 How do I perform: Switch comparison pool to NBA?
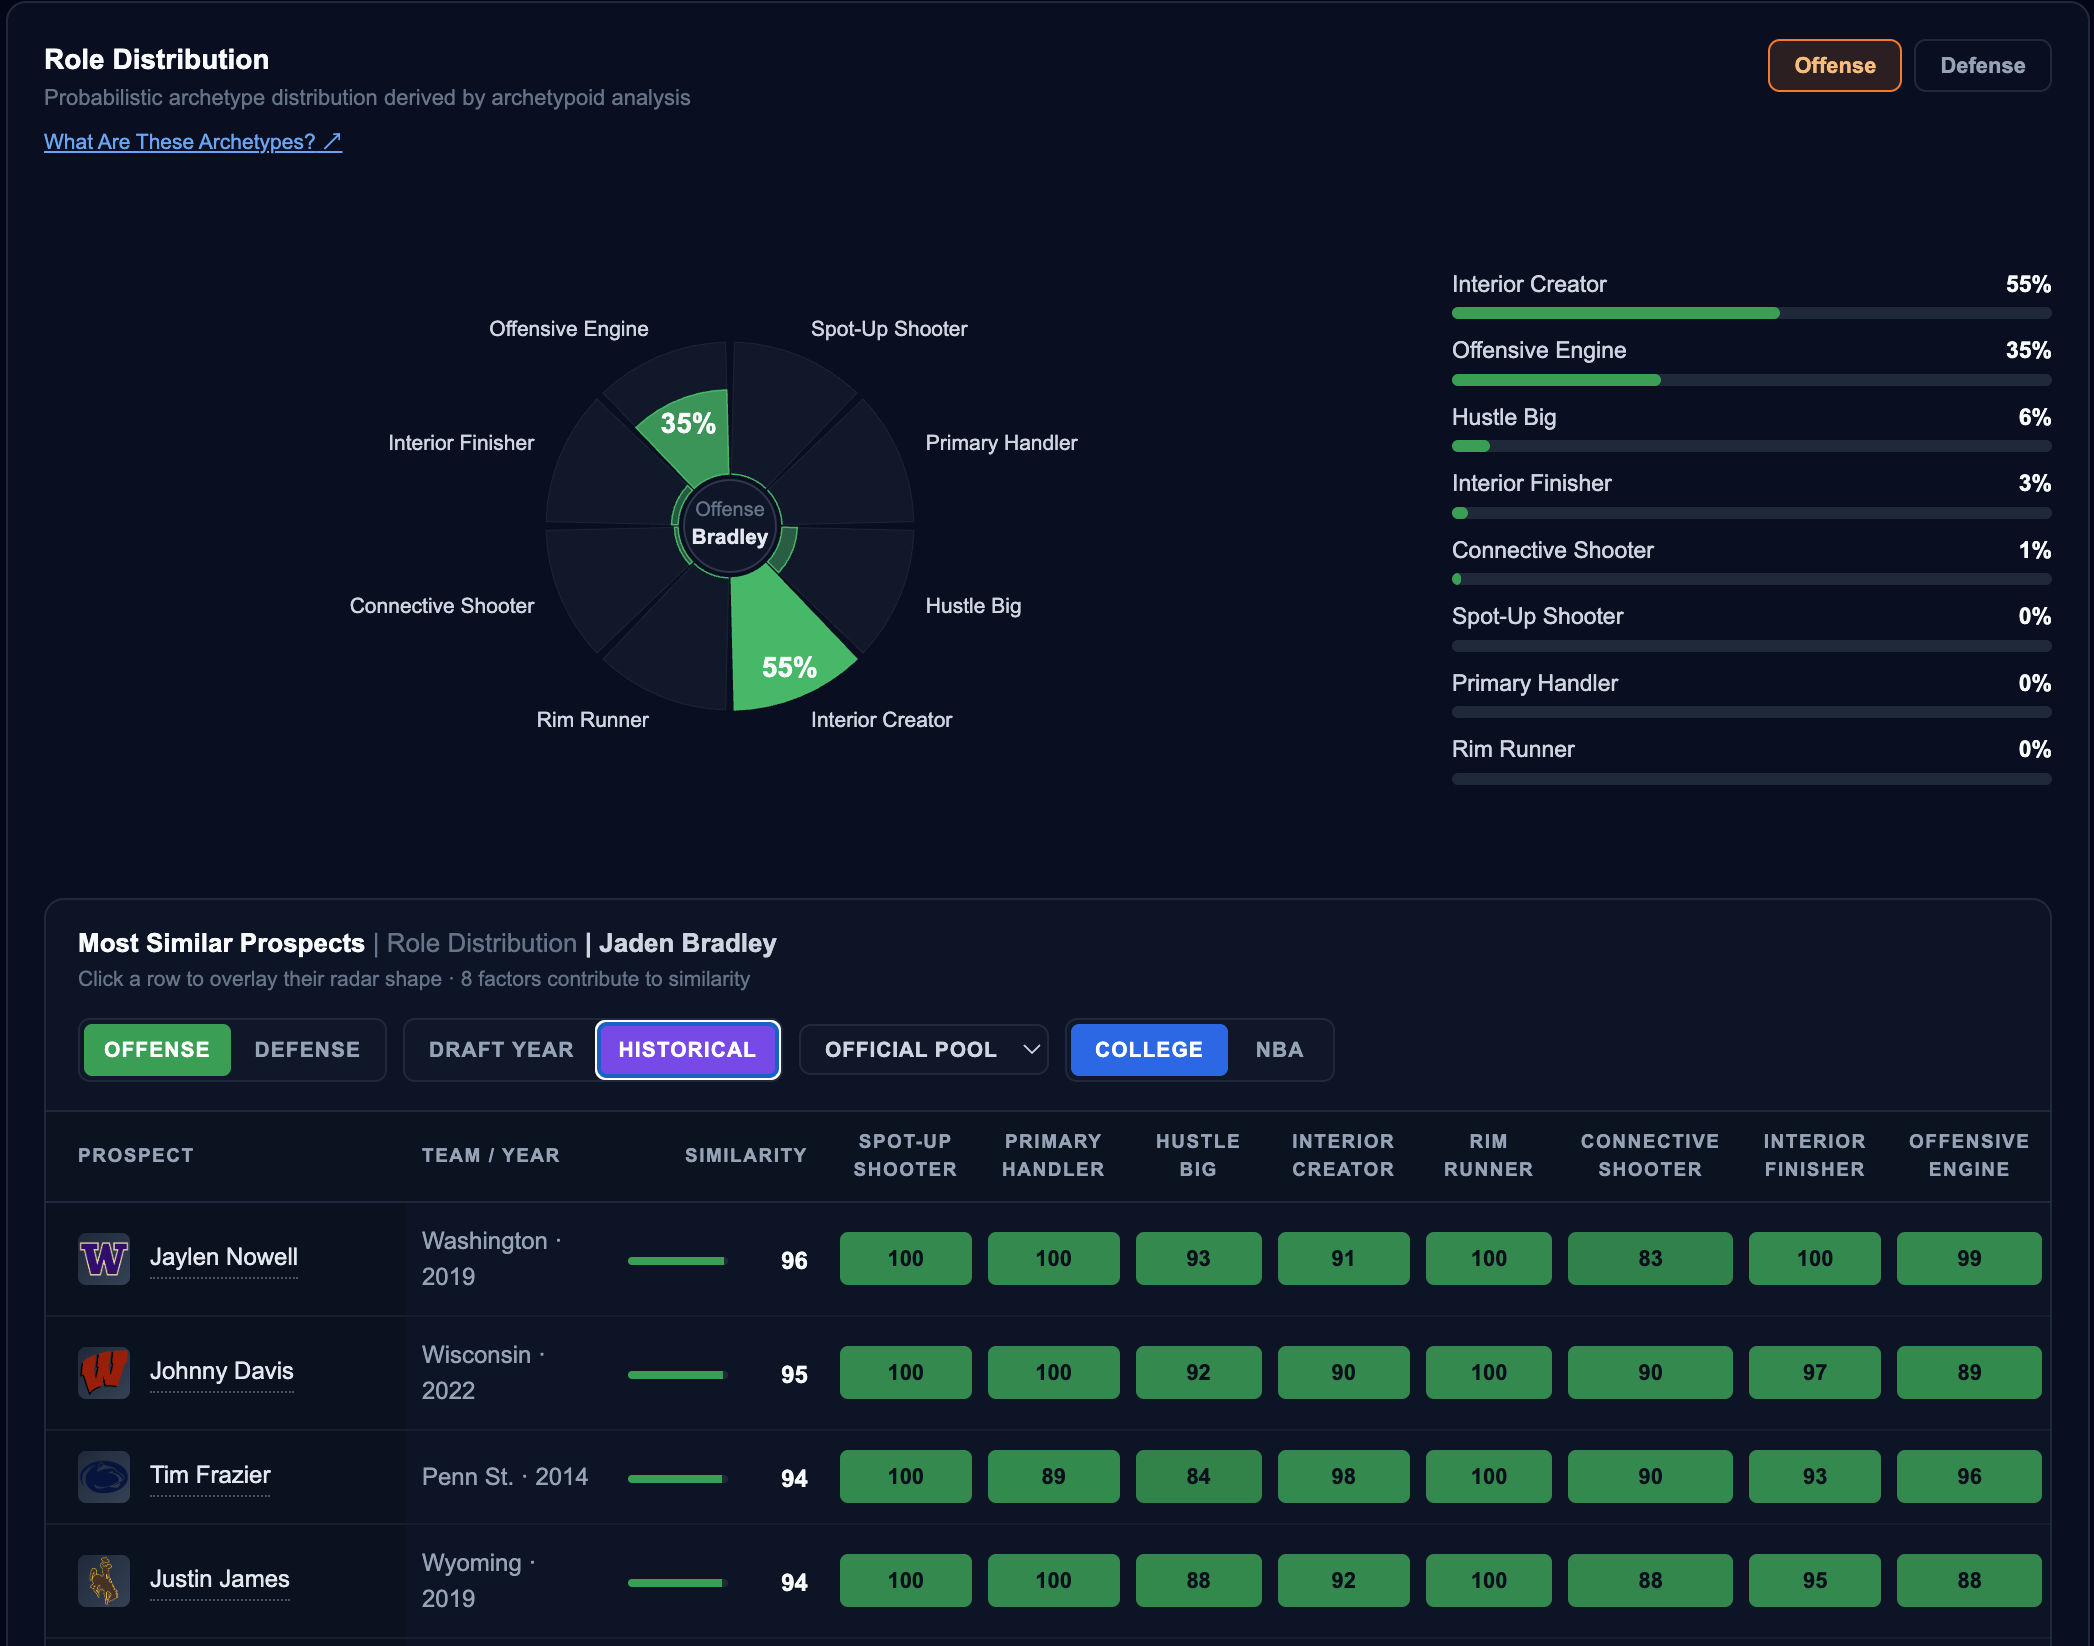pyautogui.click(x=1279, y=1049)
